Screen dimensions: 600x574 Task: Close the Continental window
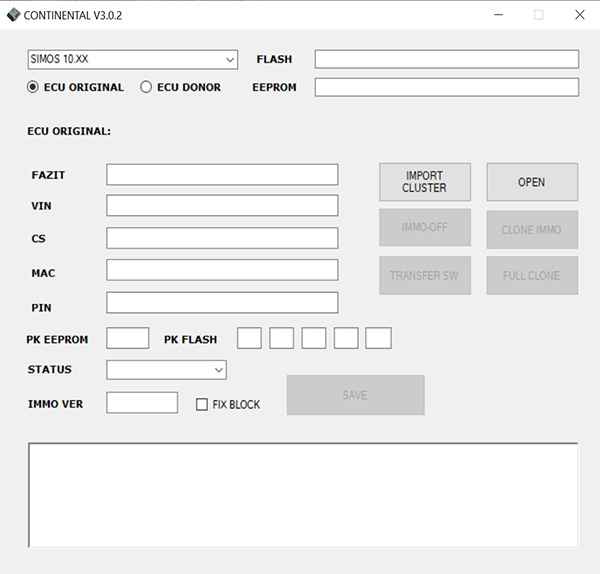[580, 15]
